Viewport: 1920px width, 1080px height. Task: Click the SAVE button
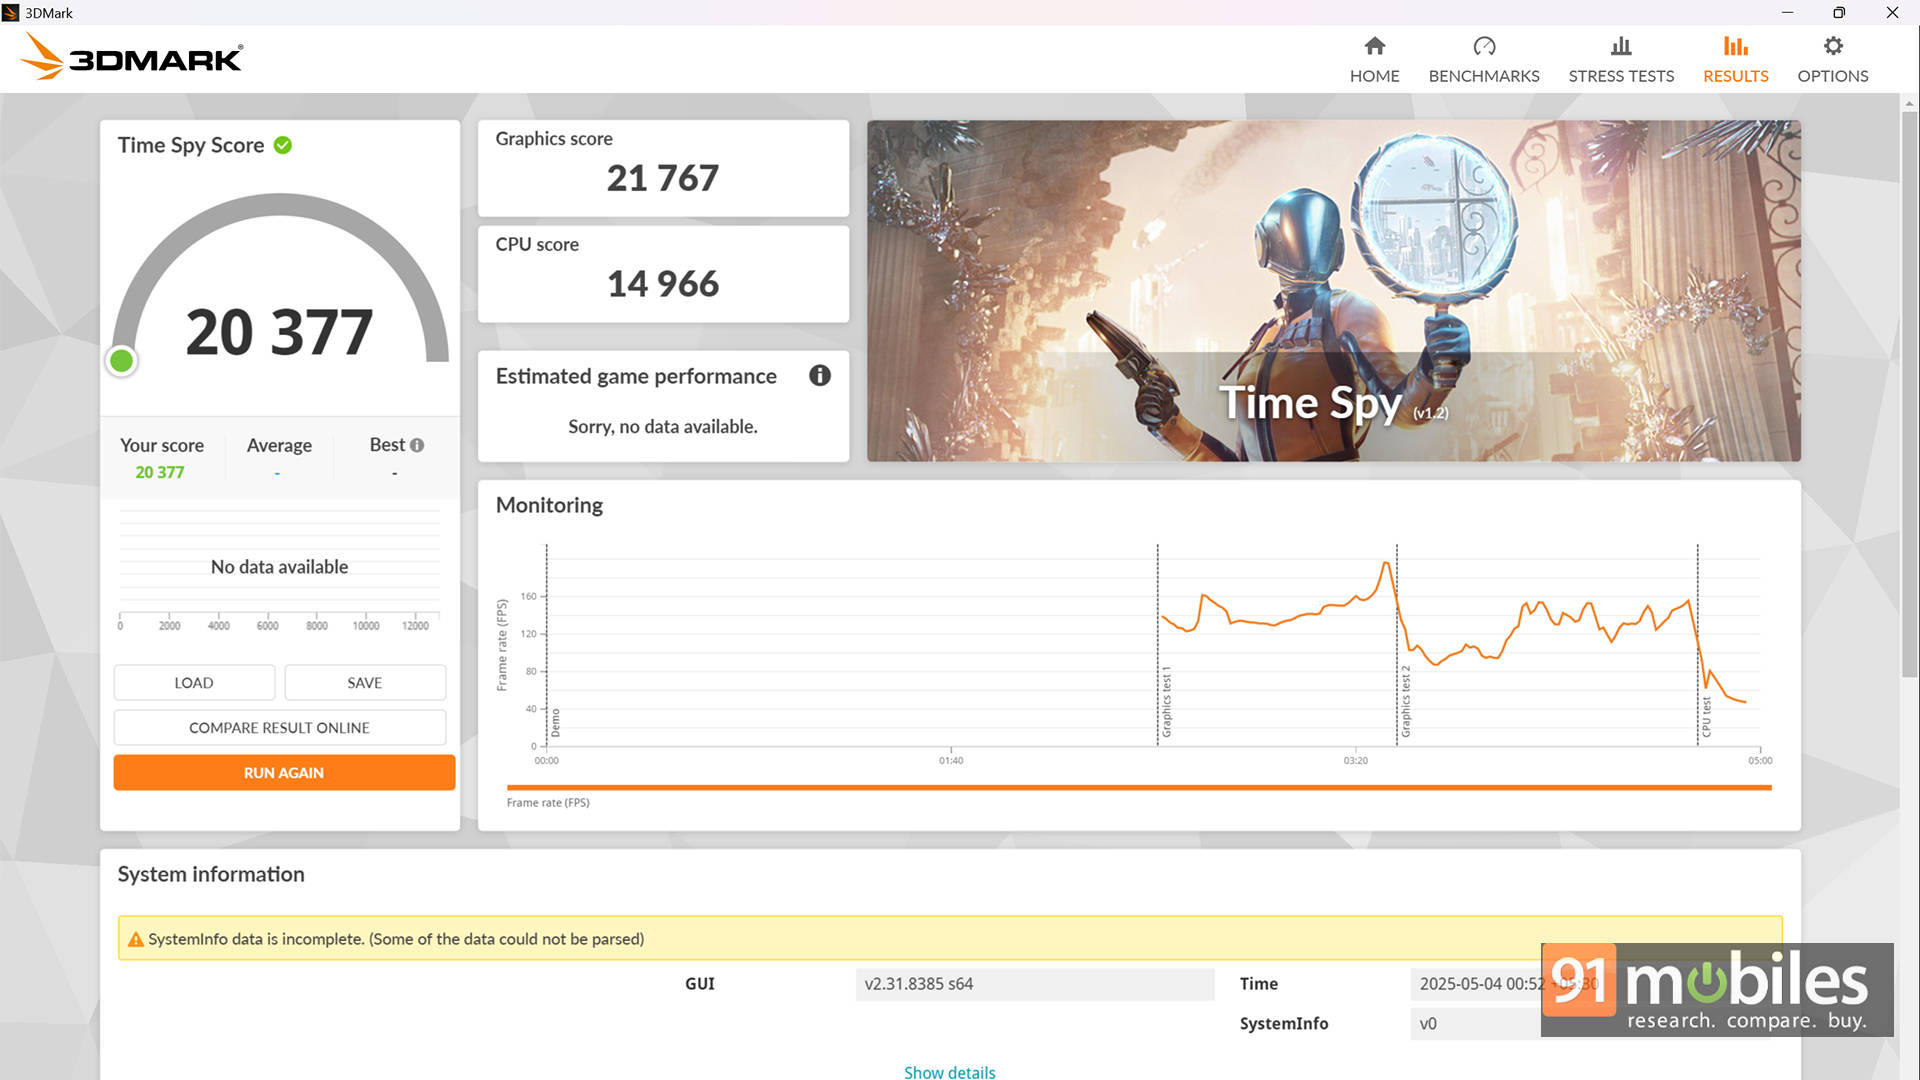click(x=365, y=682)
